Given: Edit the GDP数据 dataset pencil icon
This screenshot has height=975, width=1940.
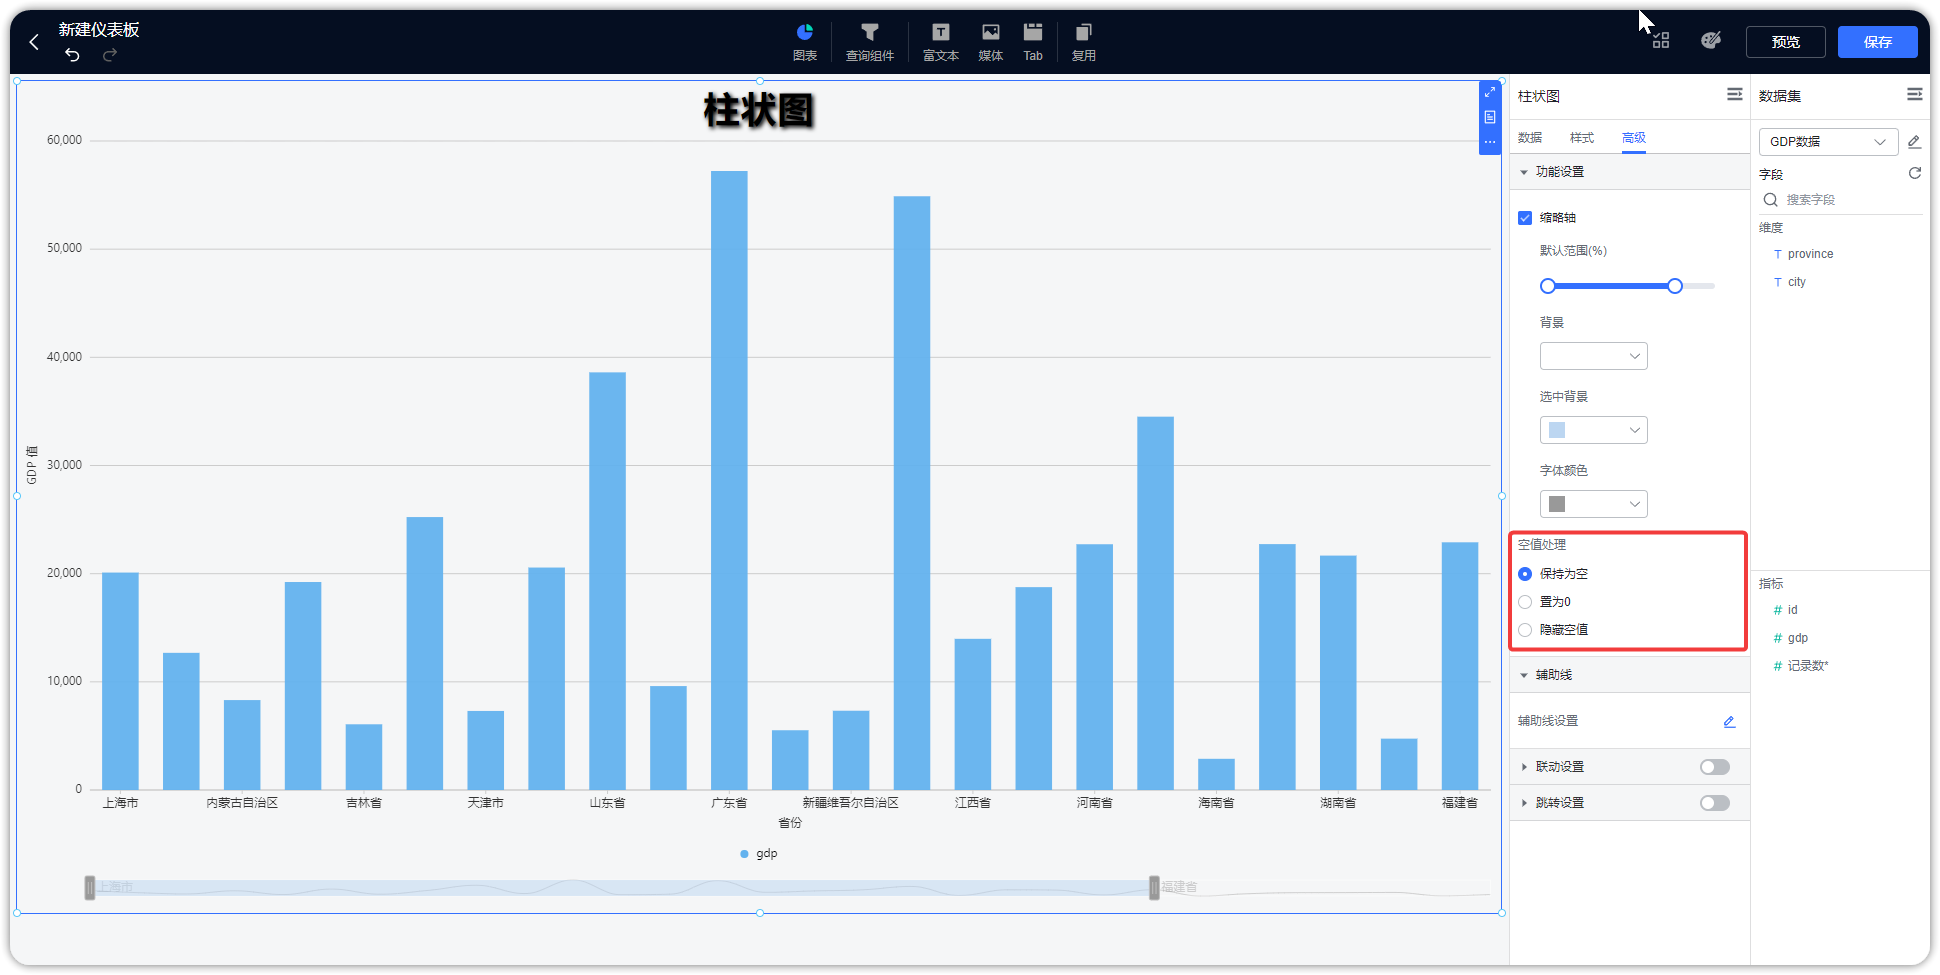Looking at the screenshot, I should 1914,142.
